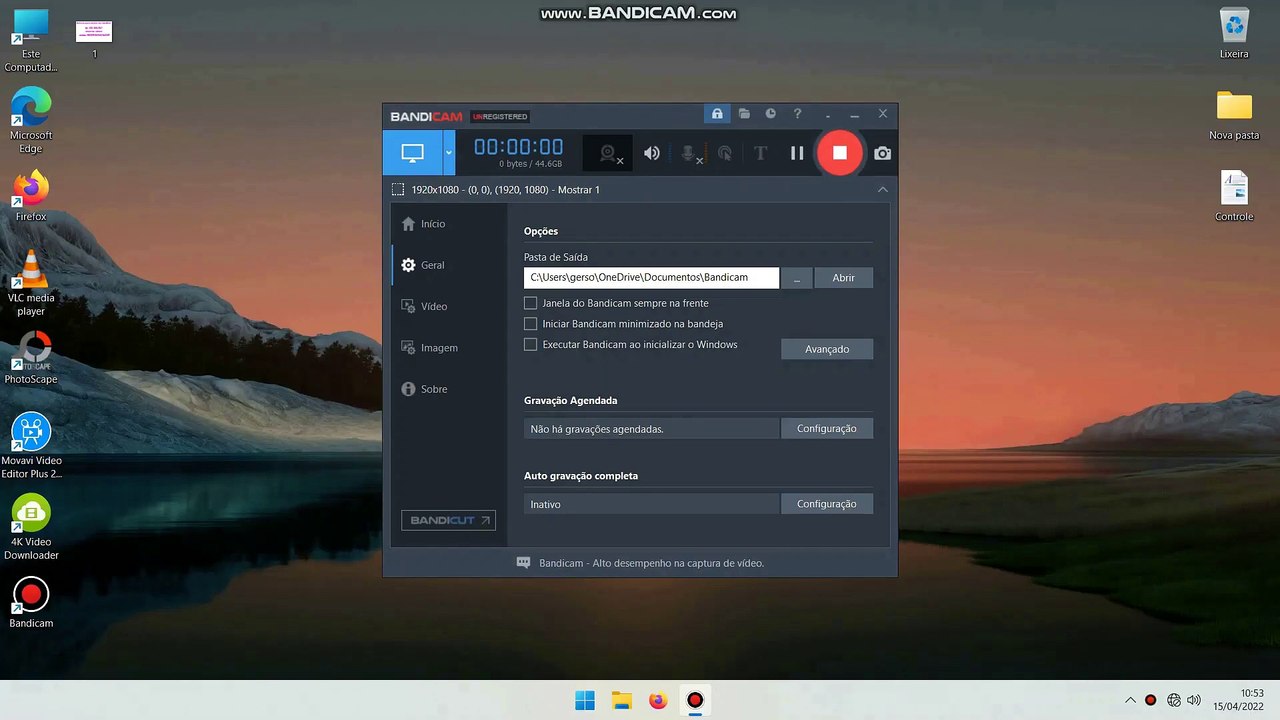Switch to the Vídeo settings tab
The width and height of the screenshot is (1280, 720).
click(x=433, y=306)
